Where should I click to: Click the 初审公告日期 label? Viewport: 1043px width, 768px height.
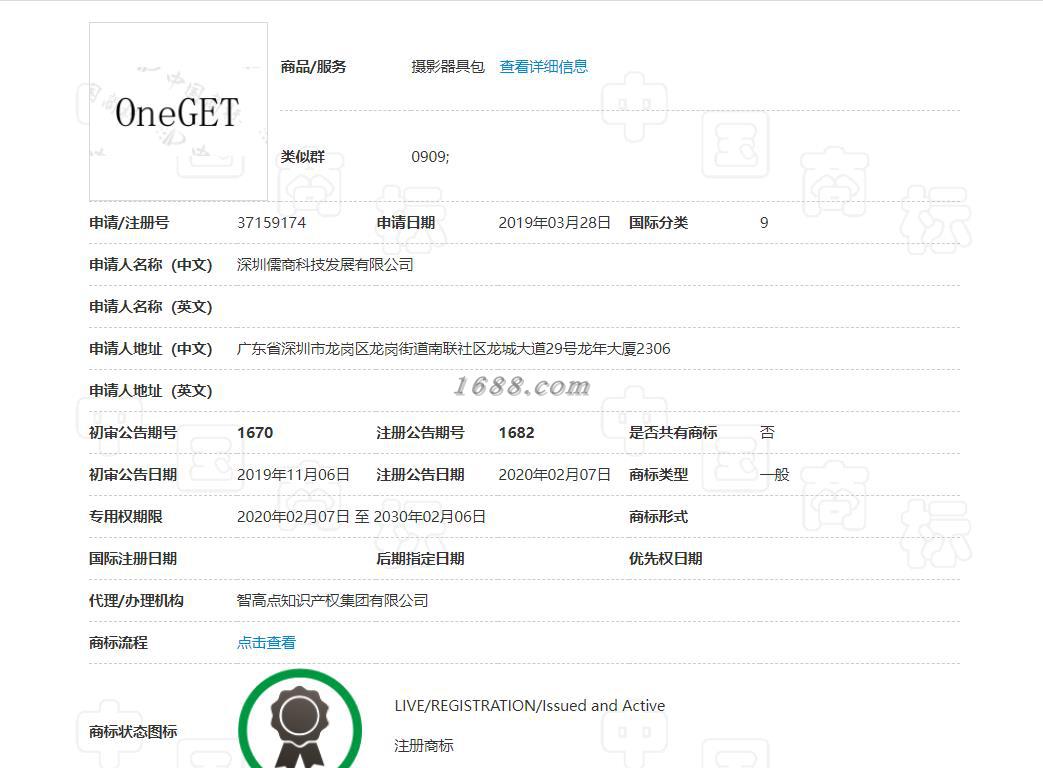pyautogui.click(x=133, y=475)
